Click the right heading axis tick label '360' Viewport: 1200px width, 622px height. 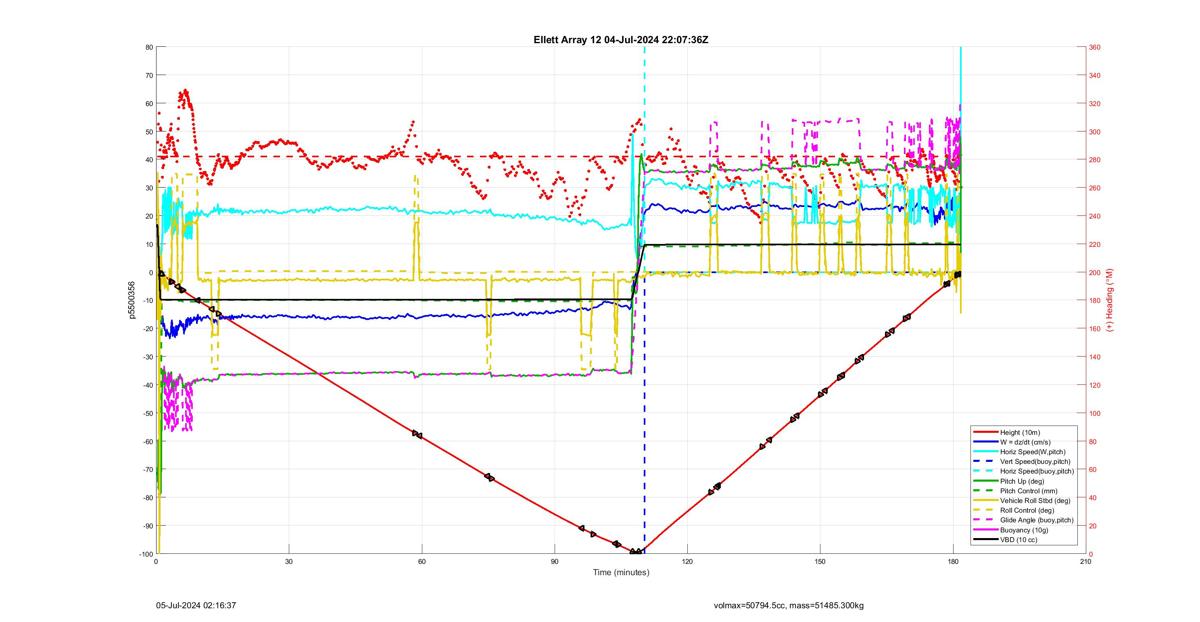[1095, 47]
